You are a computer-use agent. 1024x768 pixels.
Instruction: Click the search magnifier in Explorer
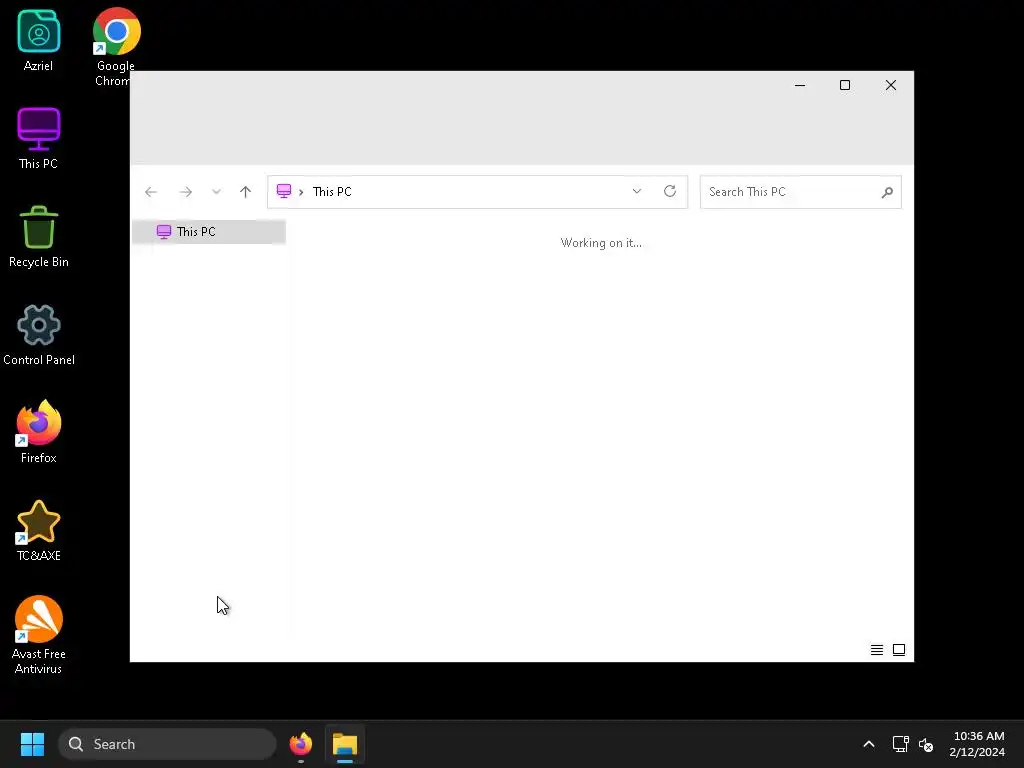click(x=887, y=192)
